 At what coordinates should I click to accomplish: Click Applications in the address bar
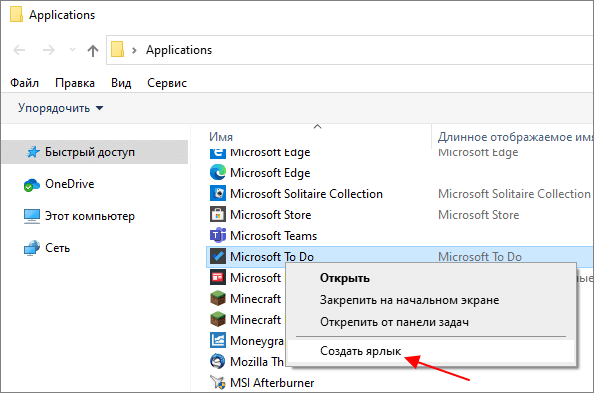pos(179,50)
